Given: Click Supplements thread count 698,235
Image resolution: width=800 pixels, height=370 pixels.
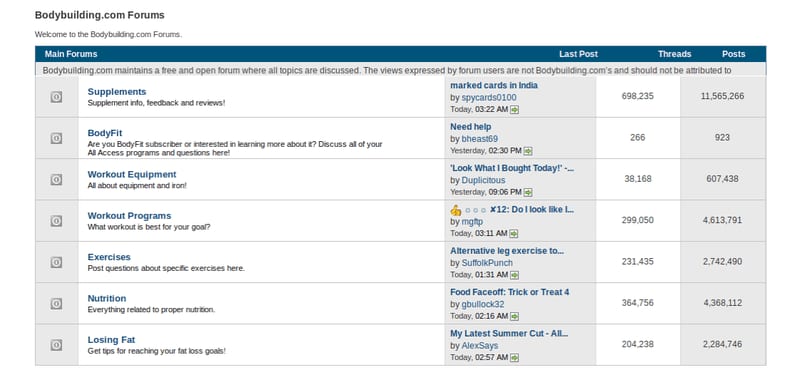Looking at the screenshot, I should point(638,96).
